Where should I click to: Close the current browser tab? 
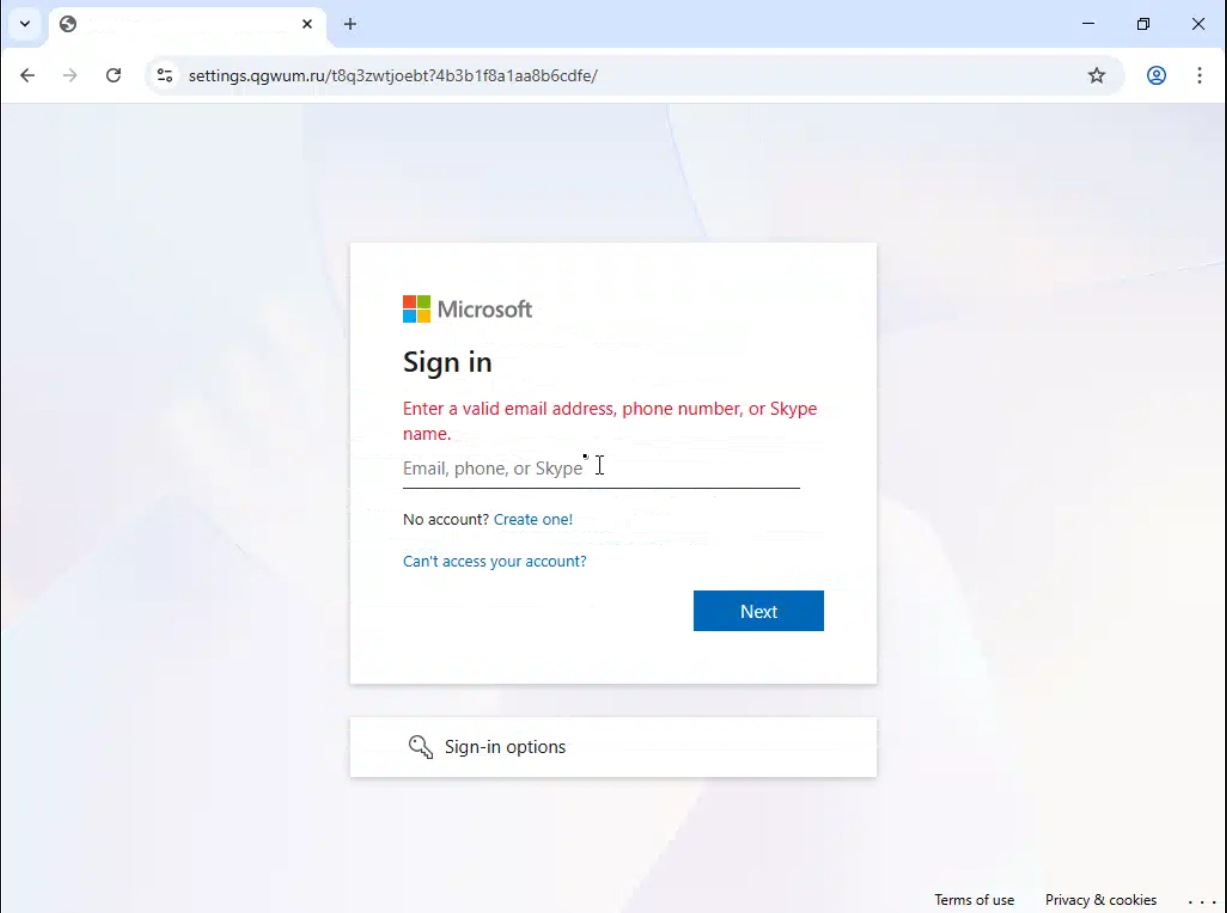click(x=307, y=24)
